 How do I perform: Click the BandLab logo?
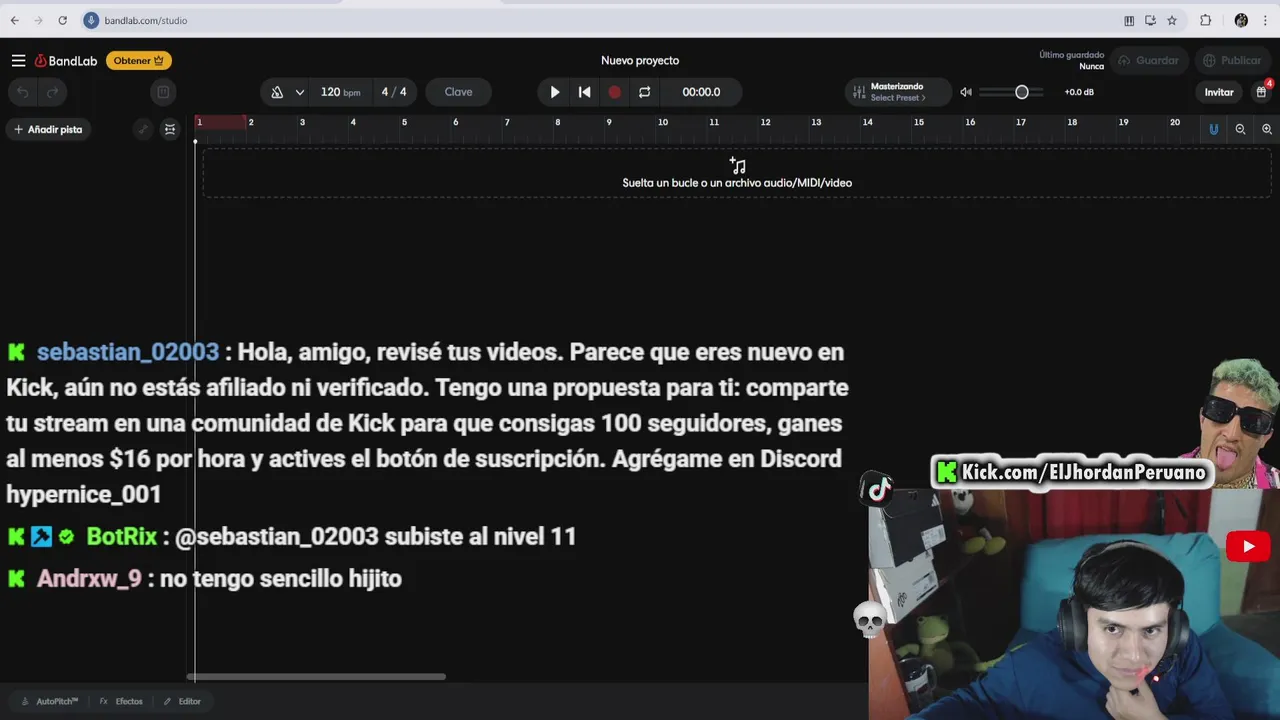[66, 61]
